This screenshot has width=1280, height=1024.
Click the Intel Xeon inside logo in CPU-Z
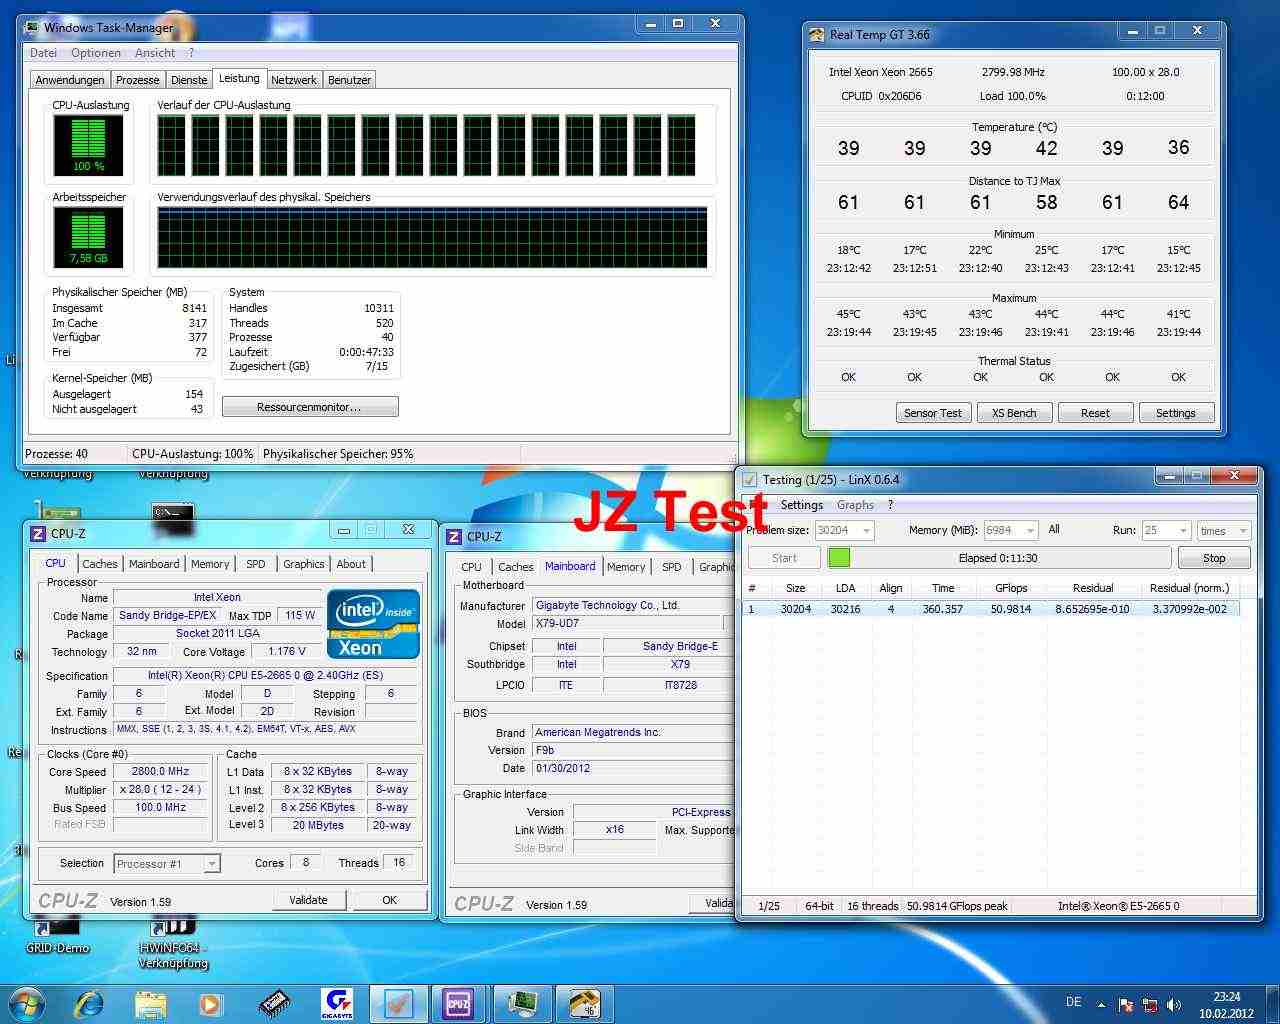pyautogui.click(x=373, y=623)
